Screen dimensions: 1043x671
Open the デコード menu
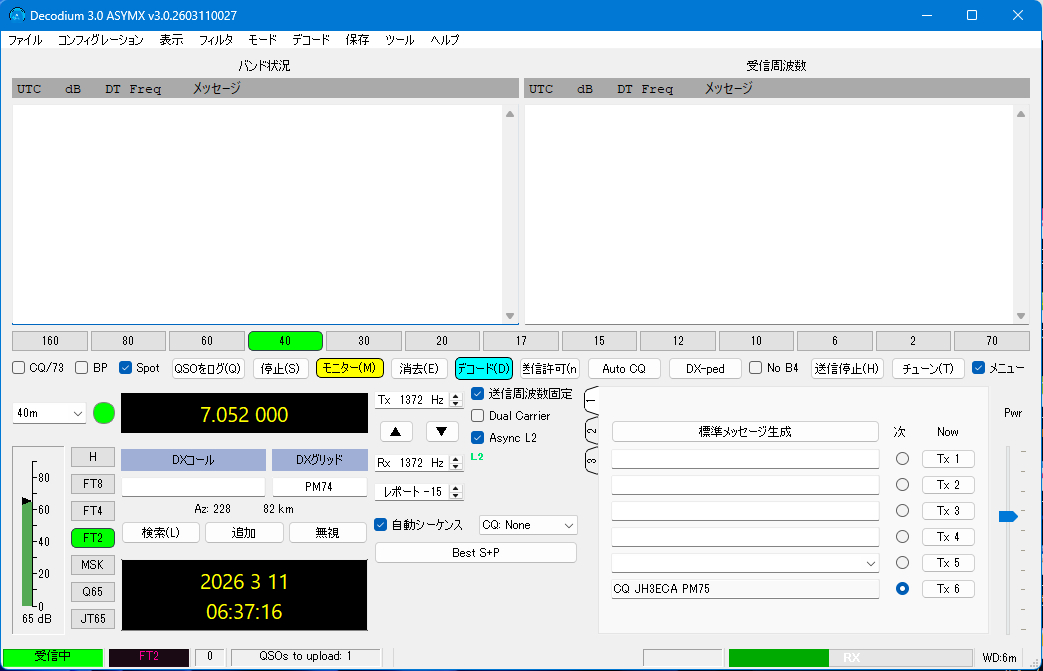pyautogui.click(x=311, y=40)
